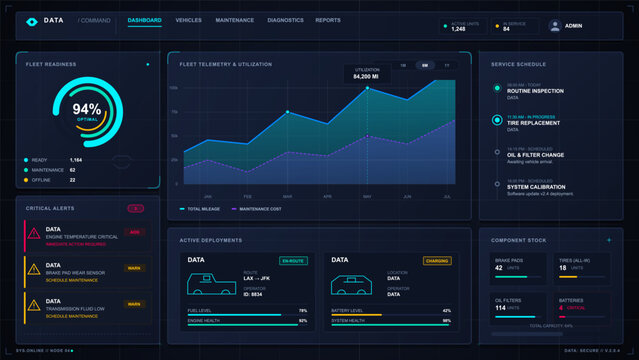The width and height of the screenshot is (639, 360).
Task: Click the Ready count 1,164 value
Action: tap(76, 160)
